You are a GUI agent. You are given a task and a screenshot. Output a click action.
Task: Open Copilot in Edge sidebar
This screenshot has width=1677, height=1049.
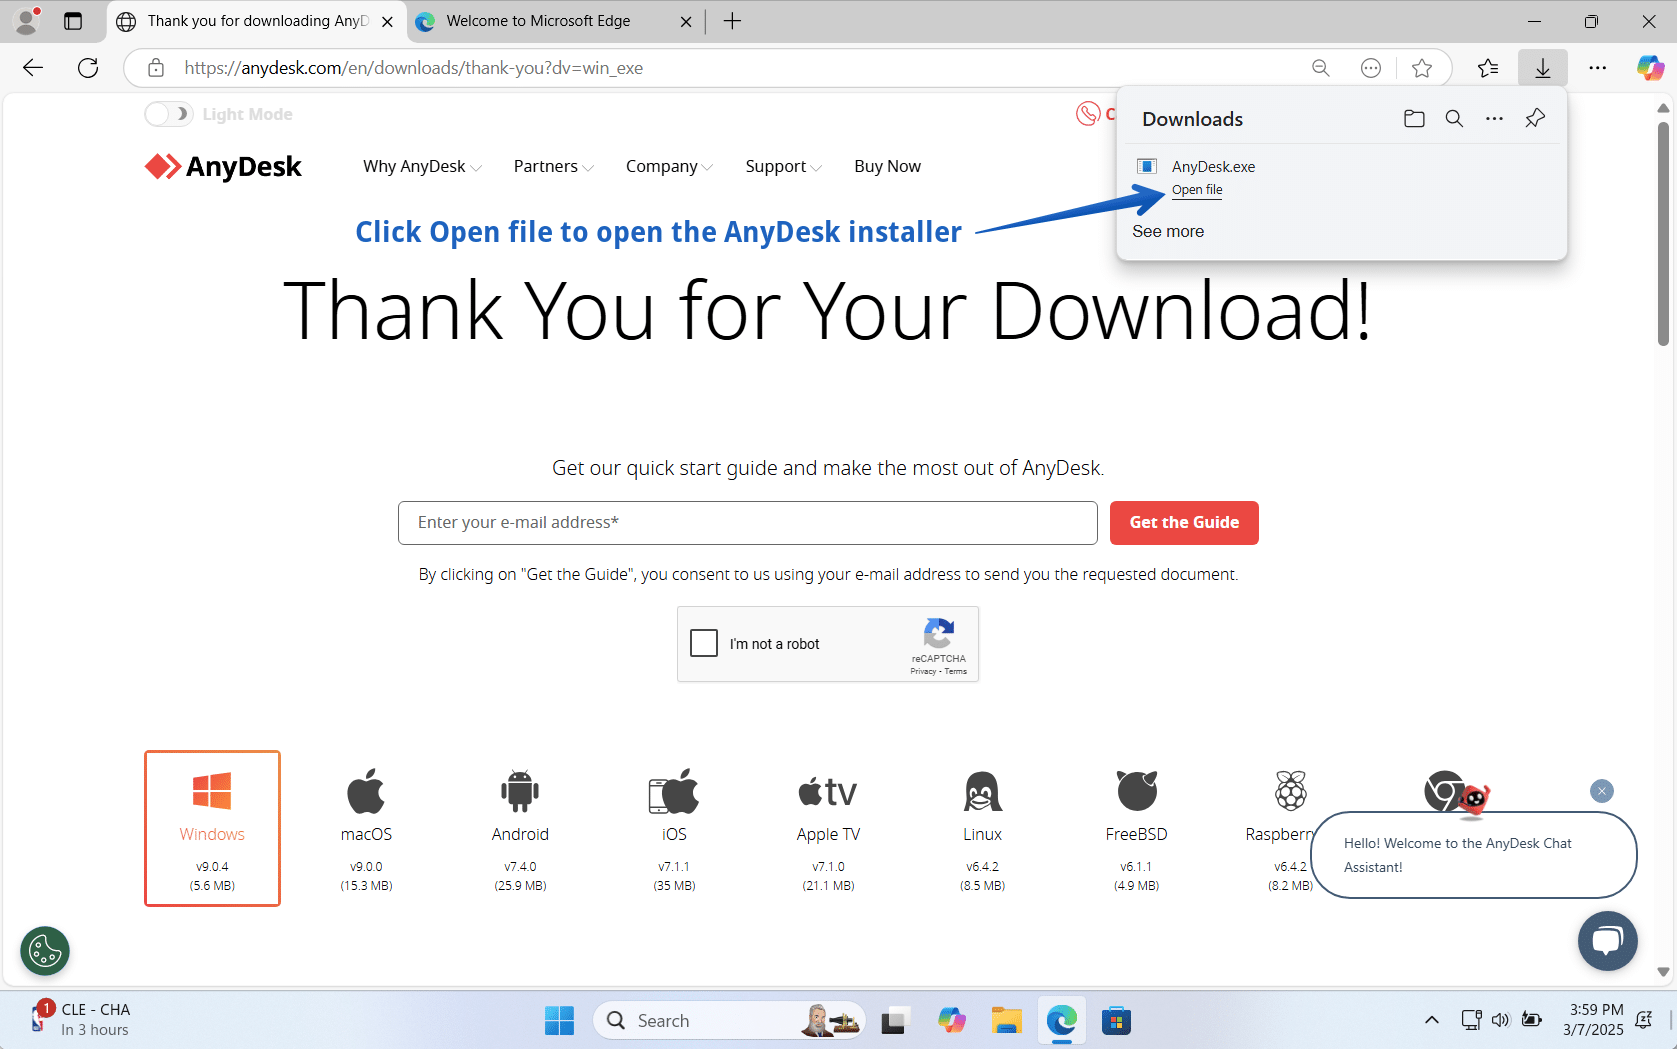(x=1650, y=68)
